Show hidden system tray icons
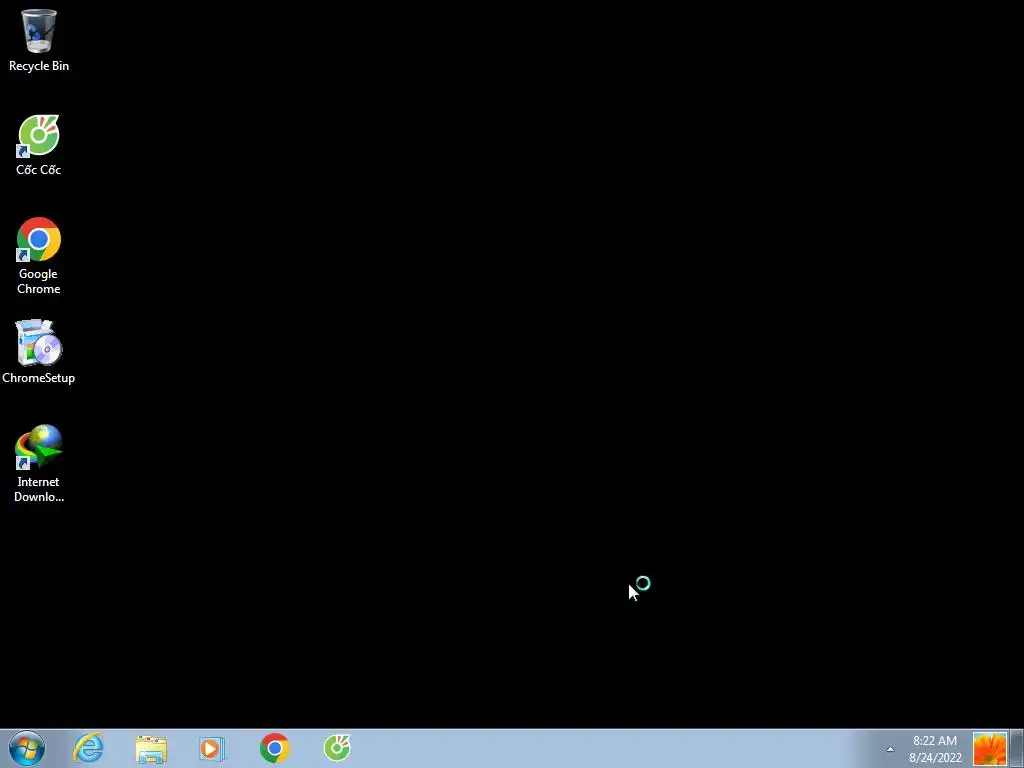Image resolution: width=1024 pixels, height=768 pixels. coord(890,749)
